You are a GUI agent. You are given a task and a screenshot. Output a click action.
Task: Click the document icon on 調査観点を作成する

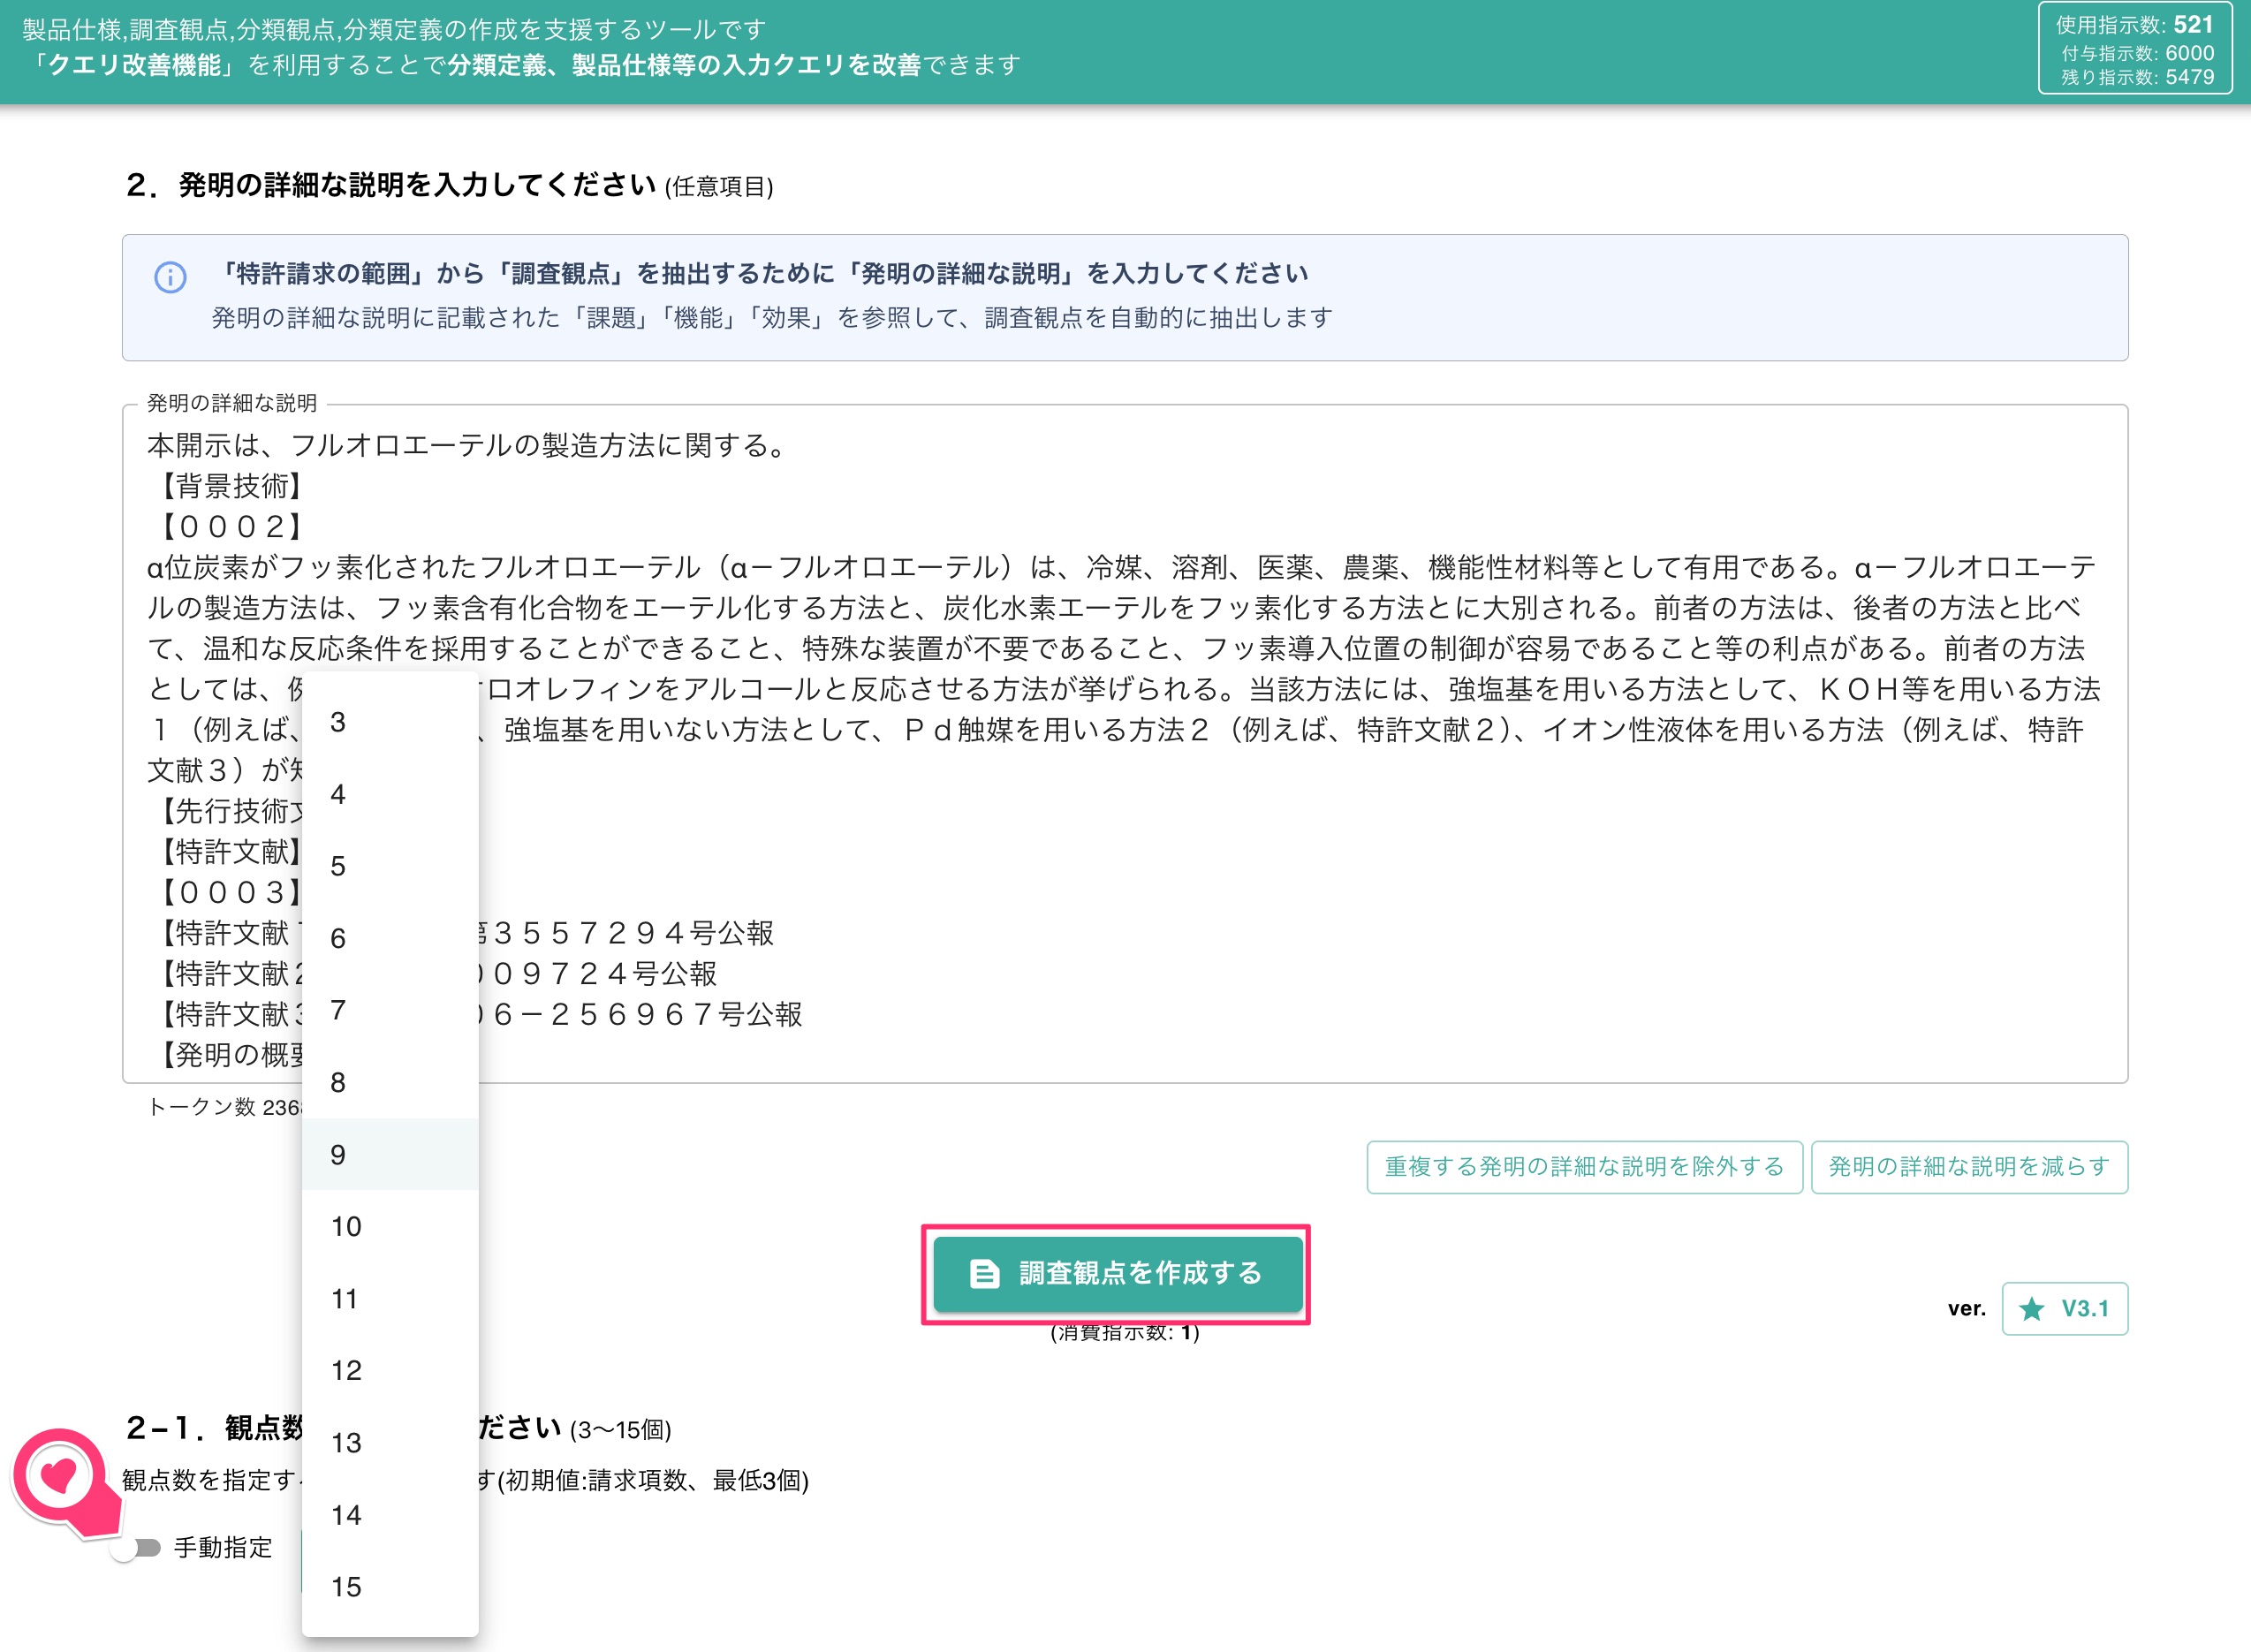coord(985,1273)
